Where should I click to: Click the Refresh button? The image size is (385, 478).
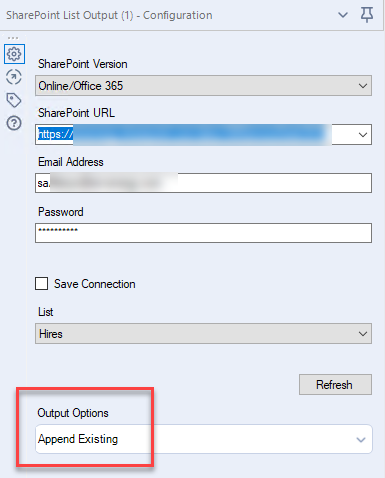point(335,385)
